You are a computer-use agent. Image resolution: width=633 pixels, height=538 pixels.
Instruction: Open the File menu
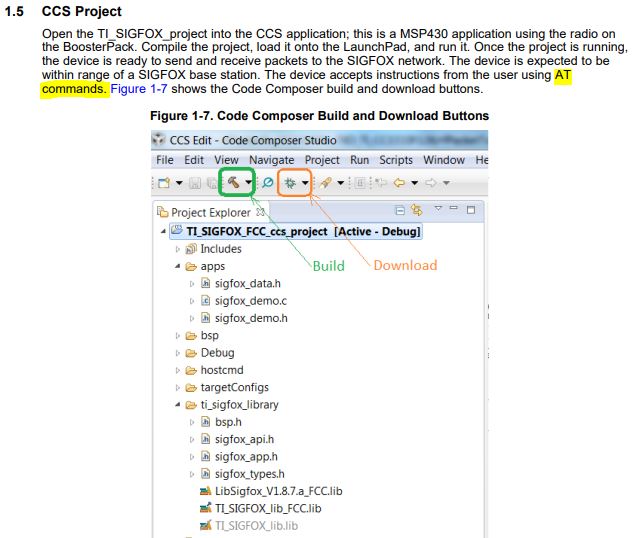pos(165,160)
